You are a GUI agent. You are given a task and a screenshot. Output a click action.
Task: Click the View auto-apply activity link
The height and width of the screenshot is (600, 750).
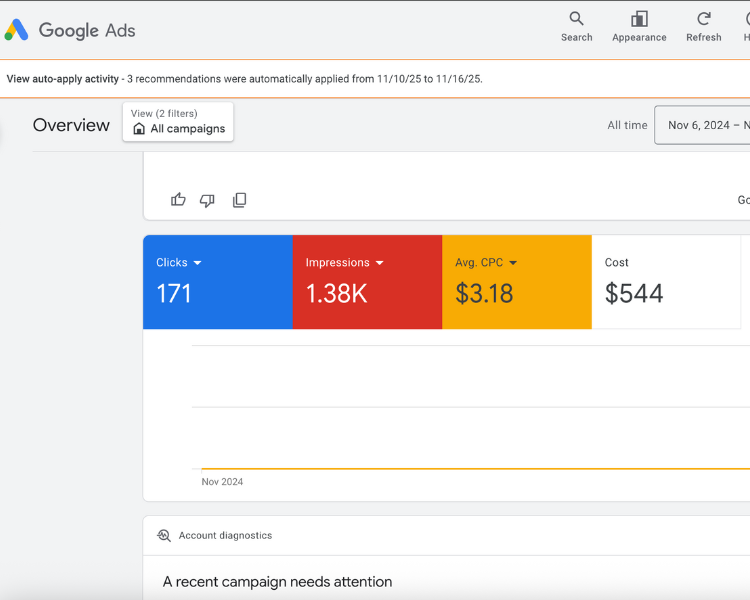(63, 79)
